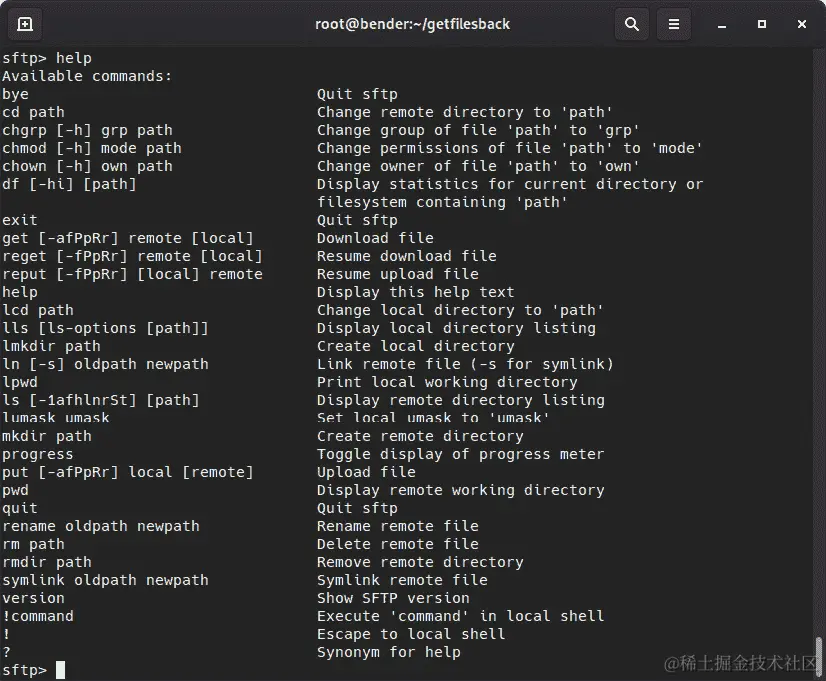The width and height of the screenshot is (826, 681).
Task: Click the 'Available commands:' header line
Action: click(x=90, y=75)
